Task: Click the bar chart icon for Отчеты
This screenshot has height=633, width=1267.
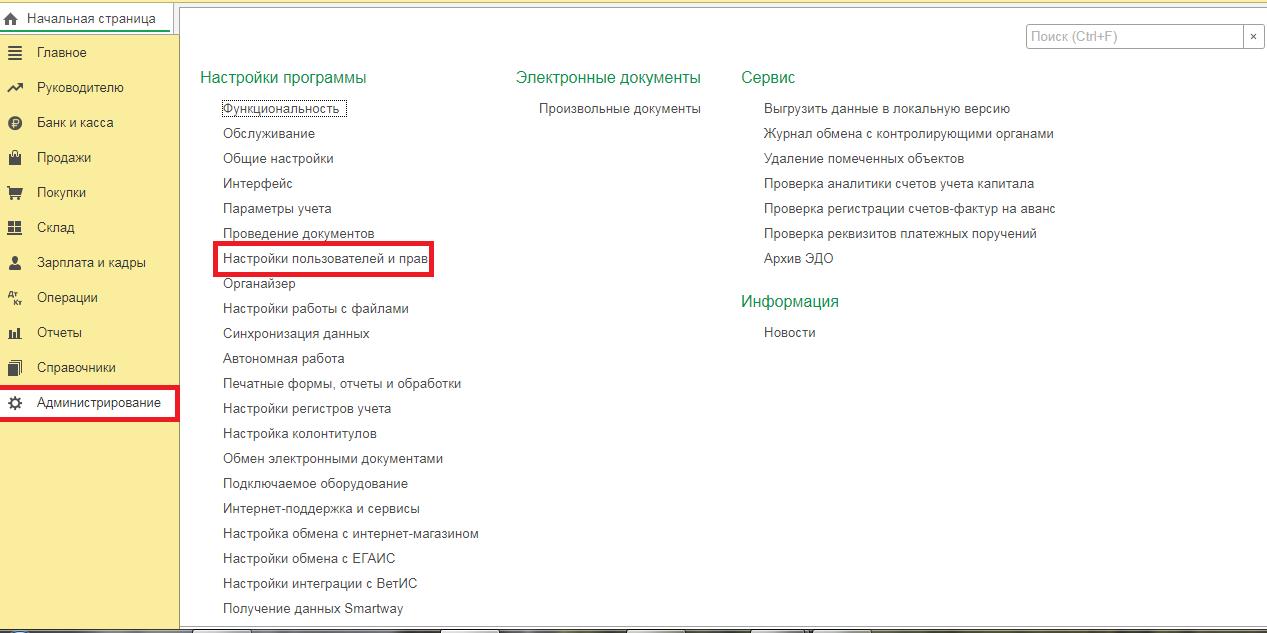Action: coord(15,333)
